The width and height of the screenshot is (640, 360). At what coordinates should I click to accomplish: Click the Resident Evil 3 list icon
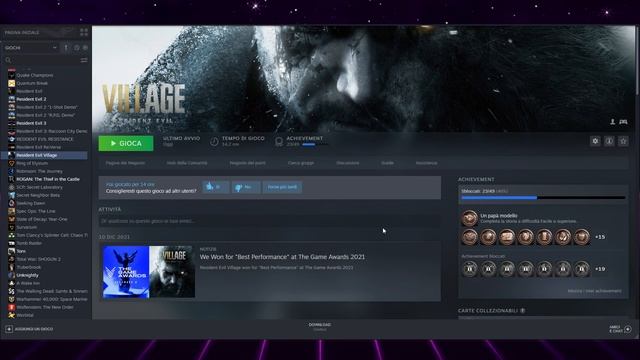coord(11,123)
